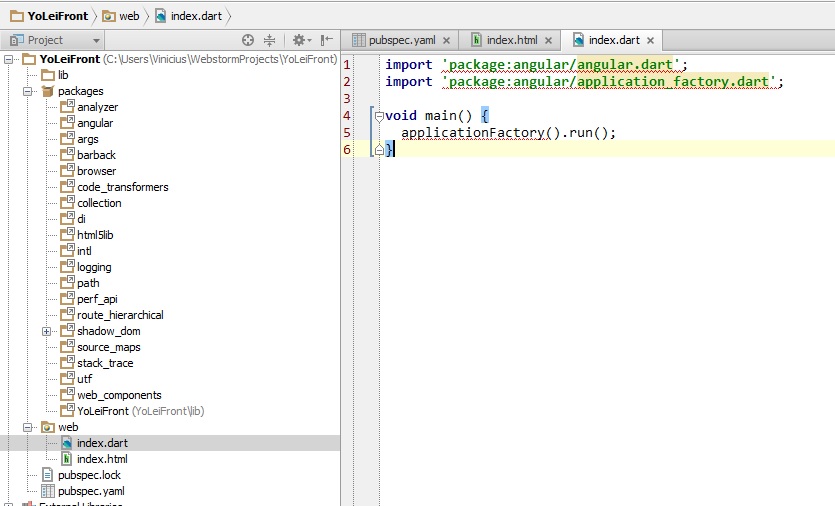Switch to the index.html editor tab
The height and width of the screenshot is (506, 835).
coord(510,40)
